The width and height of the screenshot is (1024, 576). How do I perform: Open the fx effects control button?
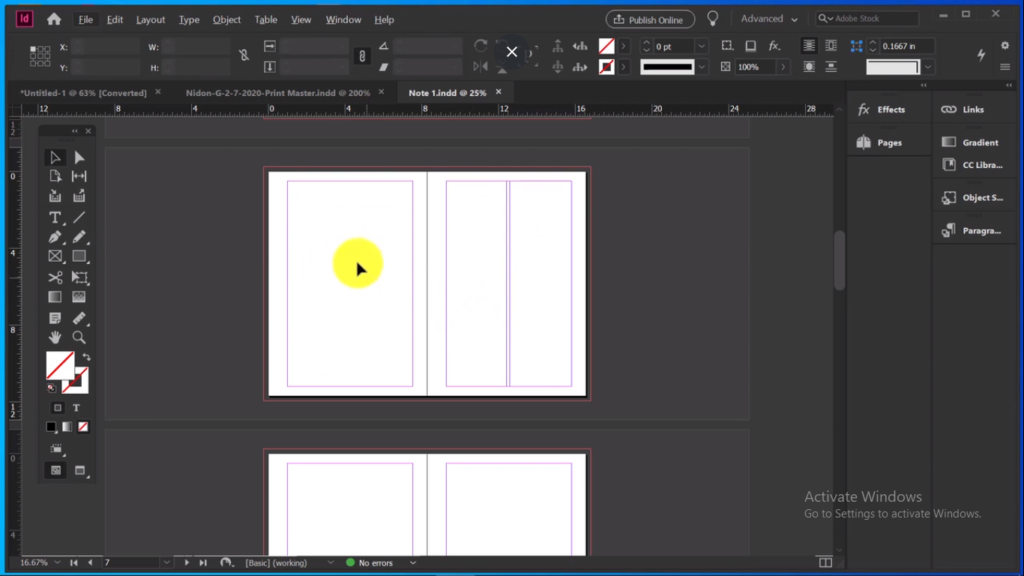(x=774, y=46)
